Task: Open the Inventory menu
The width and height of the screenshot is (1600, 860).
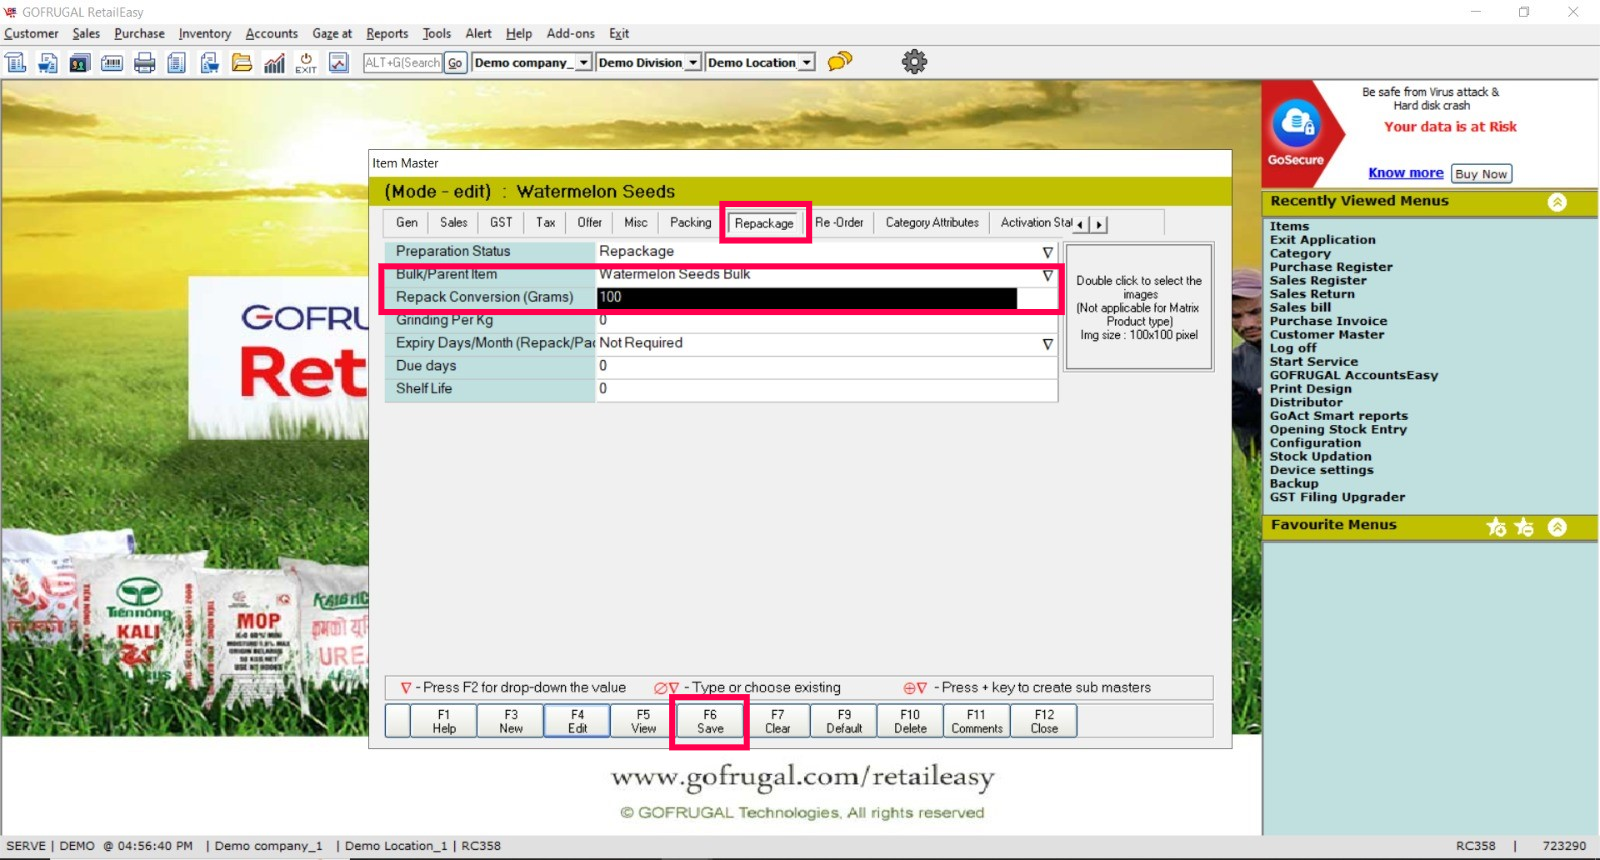Action: [205, 34]
